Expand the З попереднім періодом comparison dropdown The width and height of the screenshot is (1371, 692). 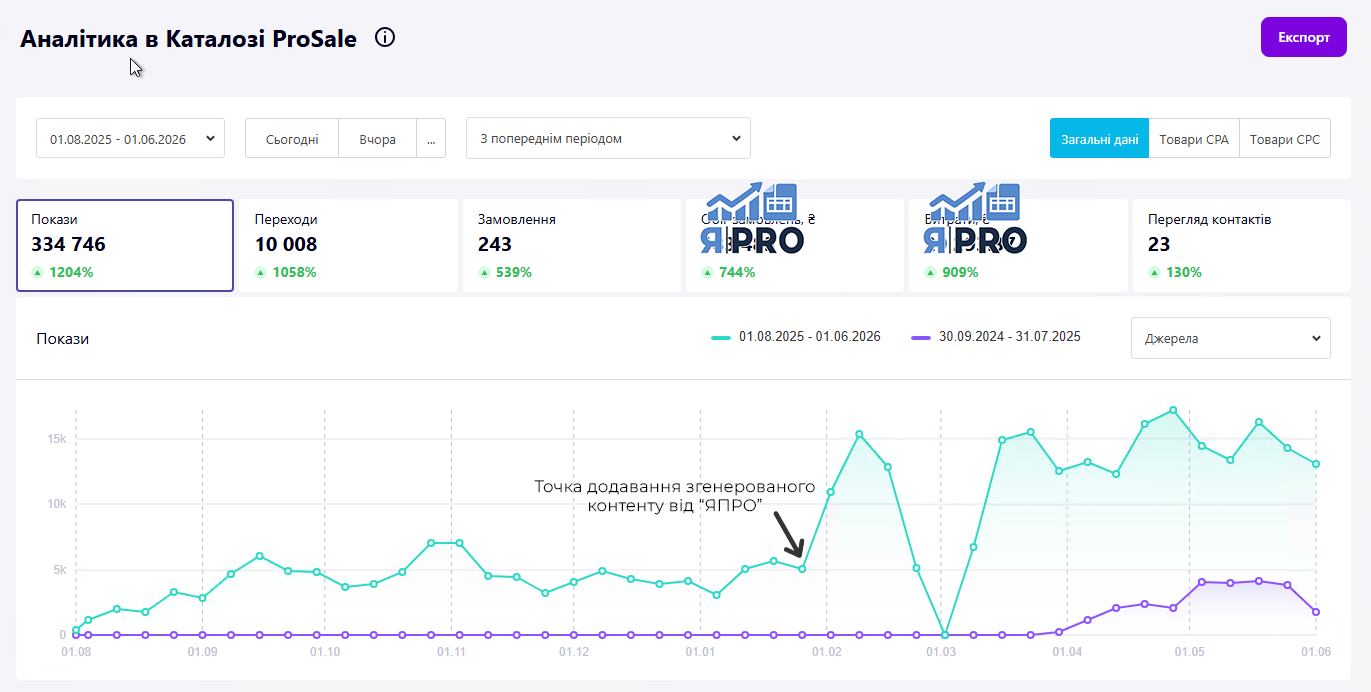tap(608, 138)
